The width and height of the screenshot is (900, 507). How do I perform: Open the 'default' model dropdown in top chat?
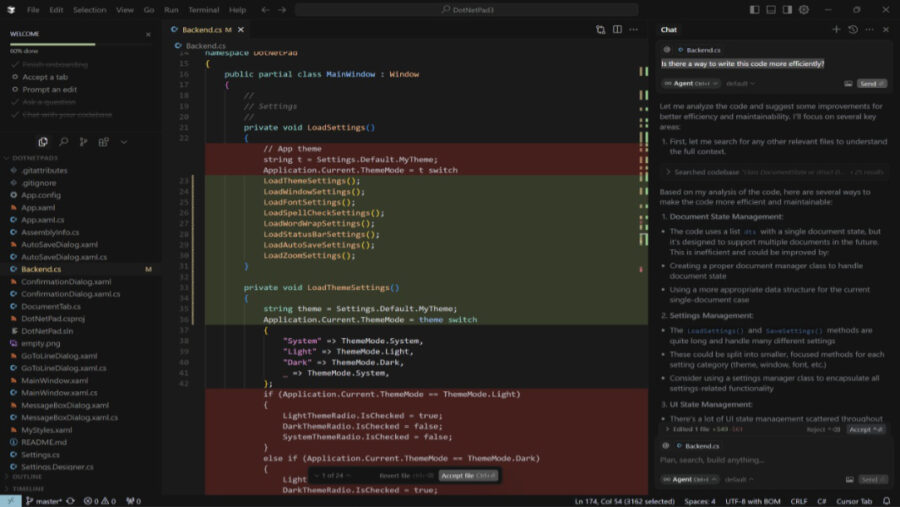point(740,83)
